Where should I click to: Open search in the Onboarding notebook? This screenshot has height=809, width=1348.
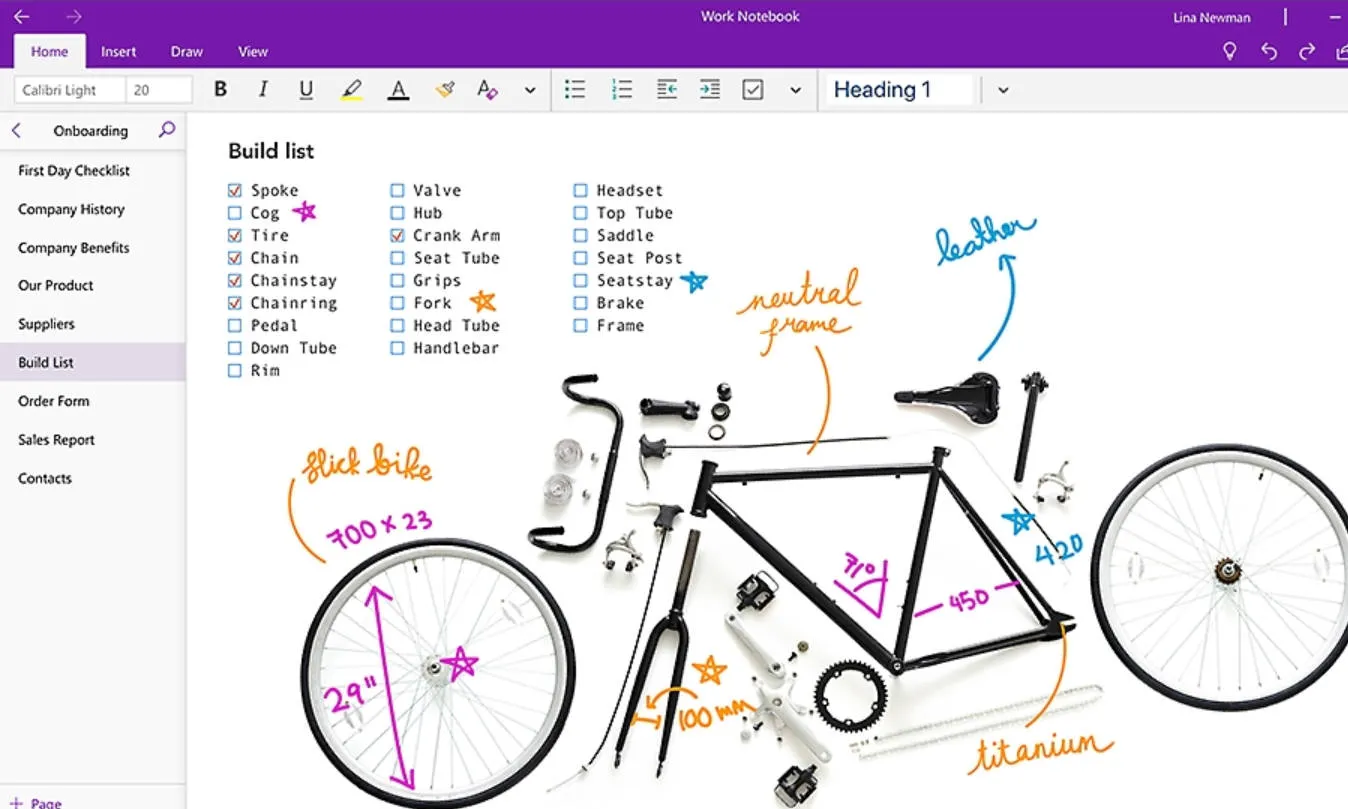166,130
